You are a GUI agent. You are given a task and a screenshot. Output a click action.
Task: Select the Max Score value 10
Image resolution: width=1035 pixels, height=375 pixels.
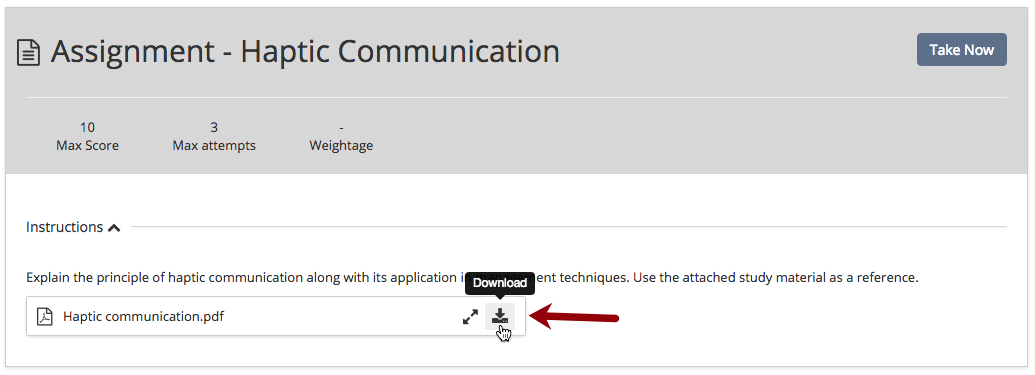tap(87, 127)
